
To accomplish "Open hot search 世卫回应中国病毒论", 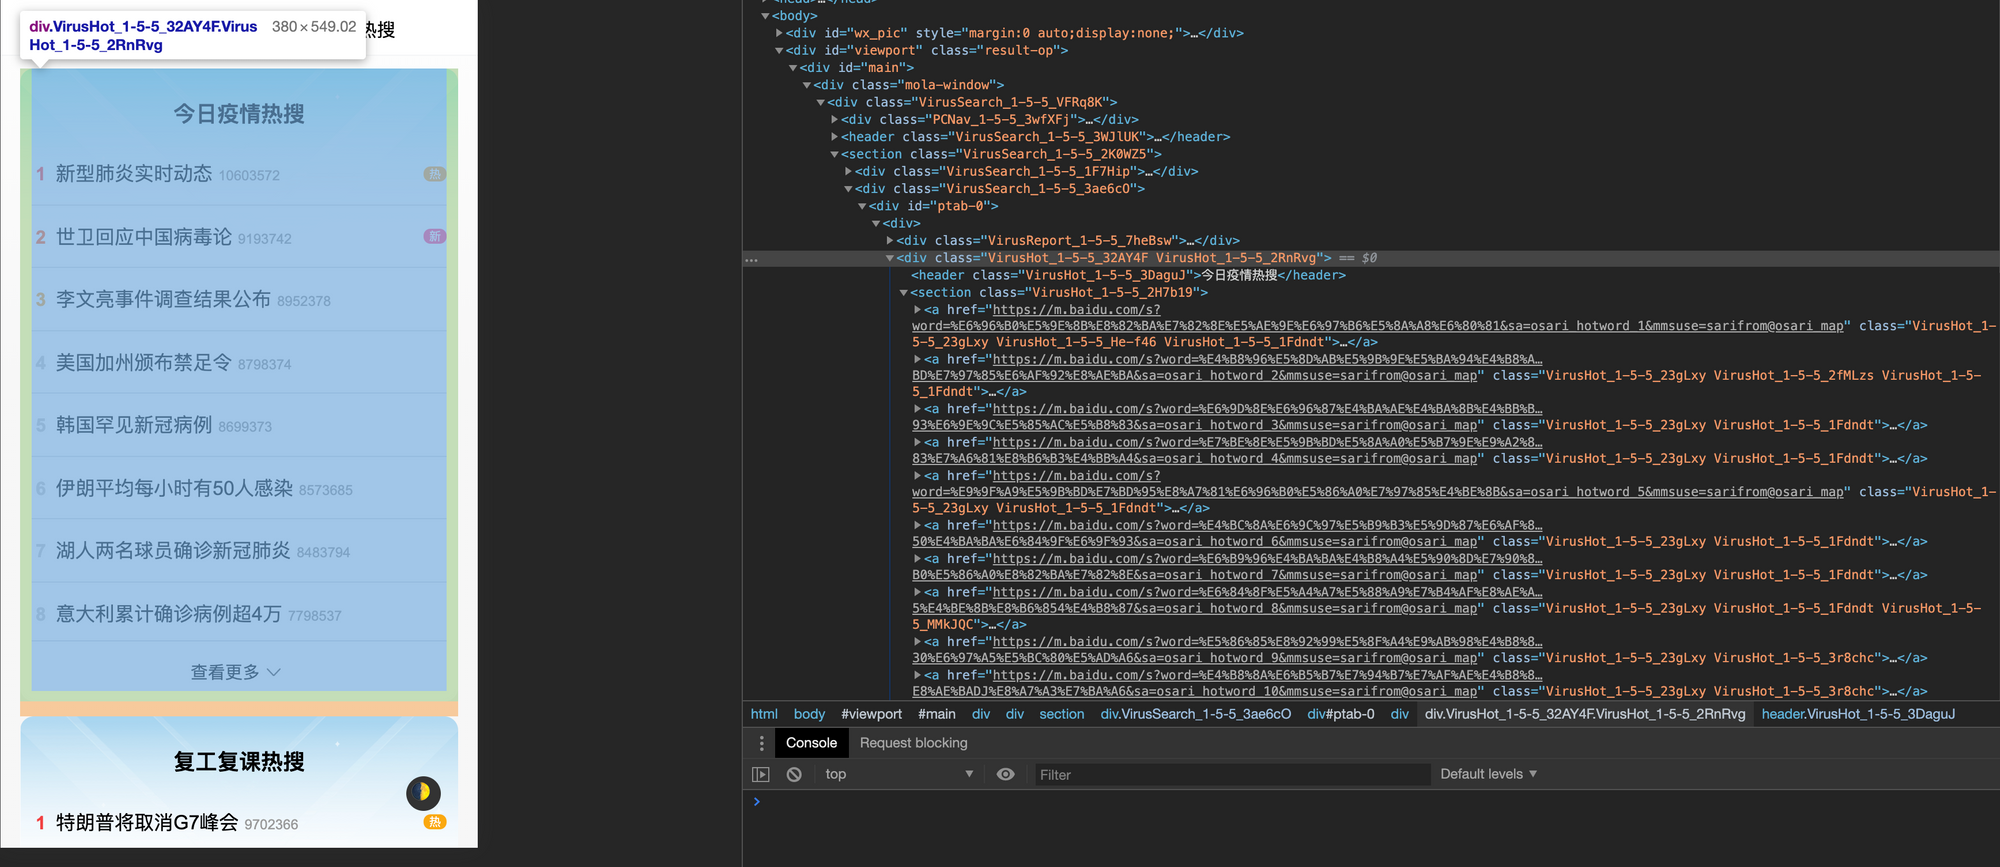I will coord(144,237).
